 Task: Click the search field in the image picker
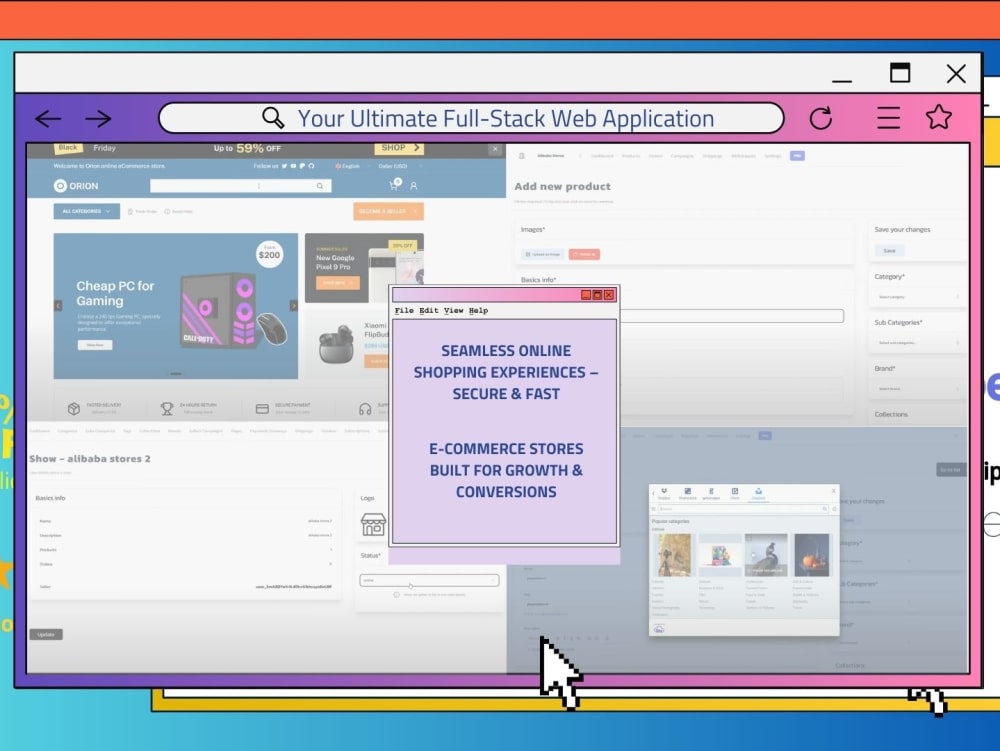click(x=743, y=509)
